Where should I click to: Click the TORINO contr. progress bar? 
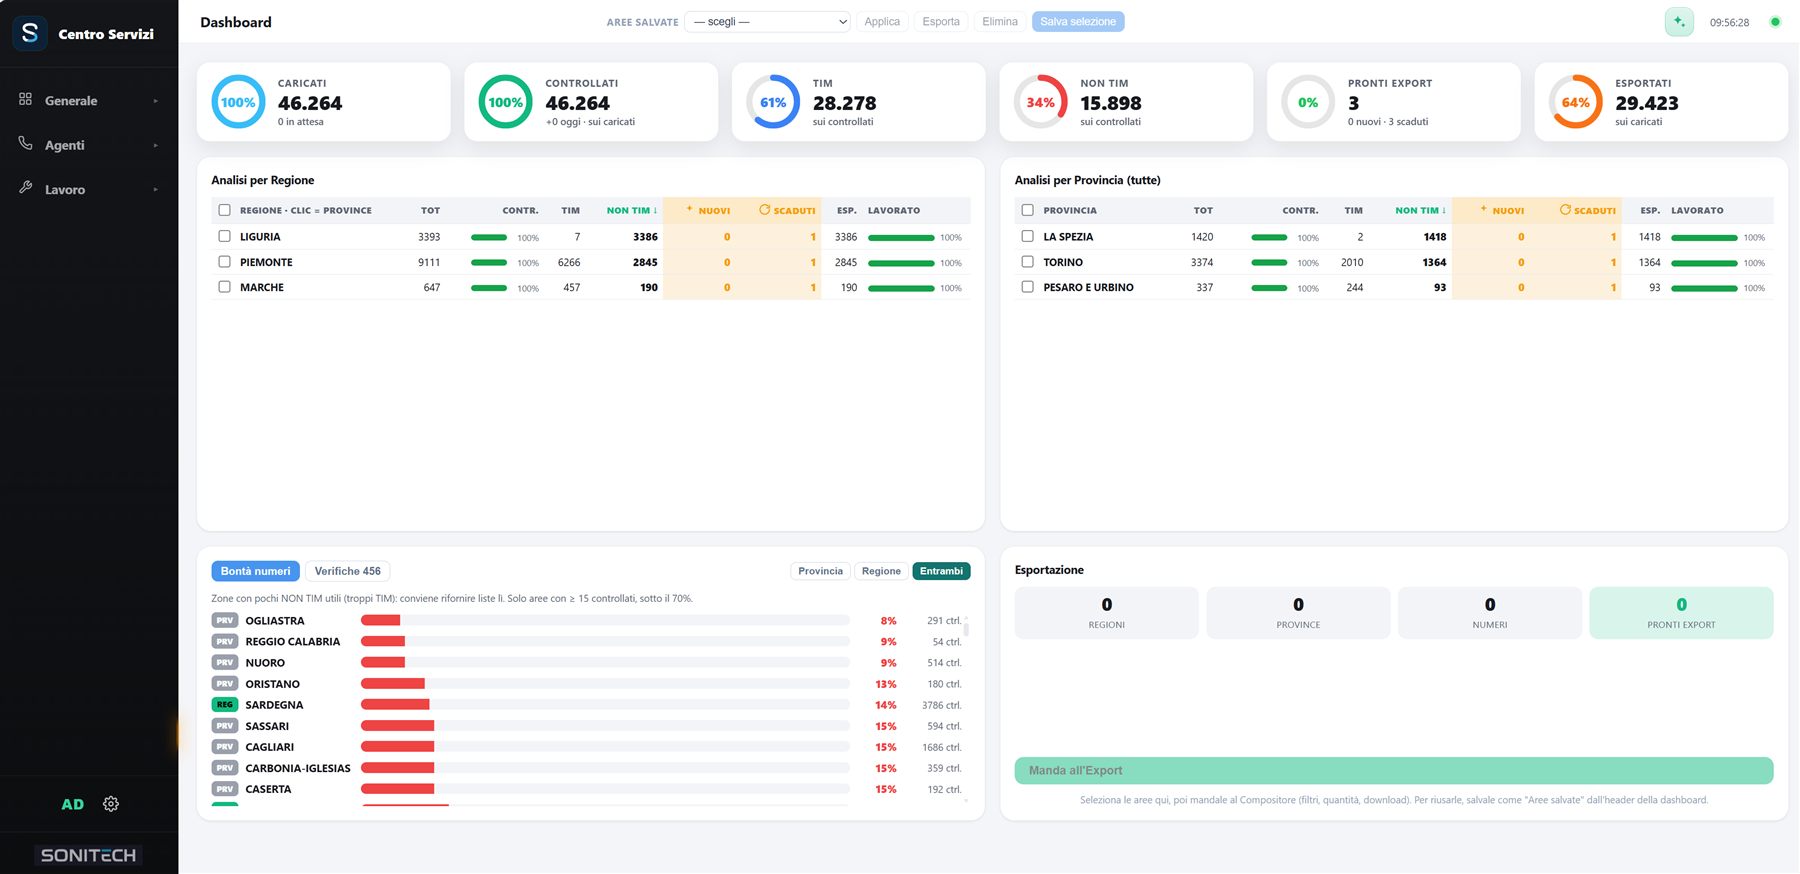point(1269,263)
